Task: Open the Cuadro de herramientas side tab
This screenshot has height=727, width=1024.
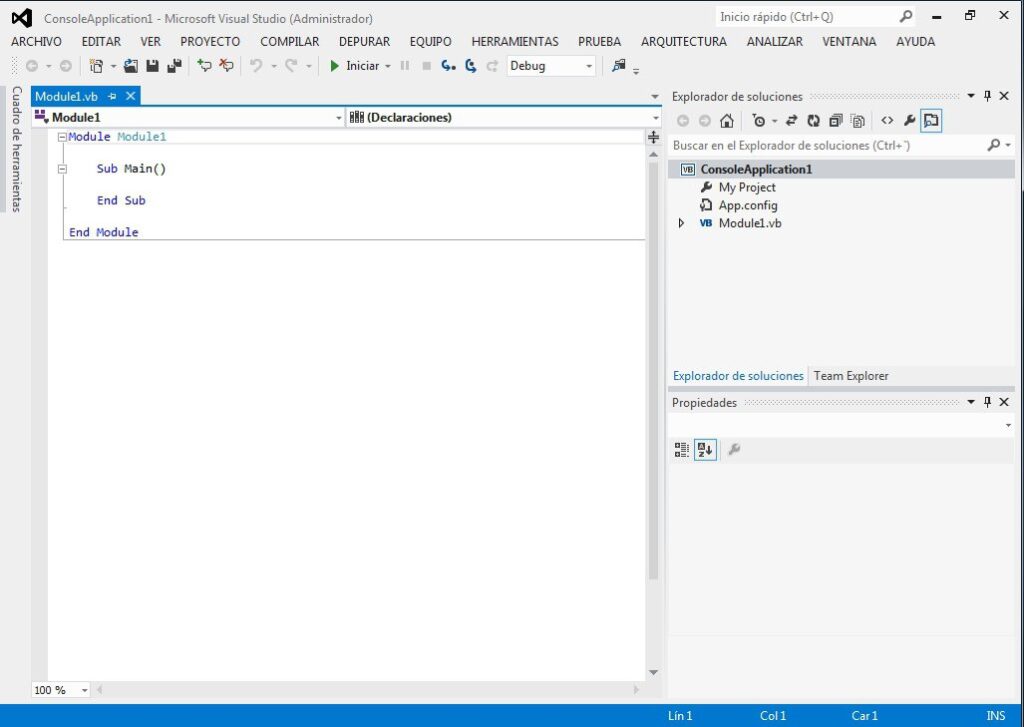Action: click(x=17, y=149)
